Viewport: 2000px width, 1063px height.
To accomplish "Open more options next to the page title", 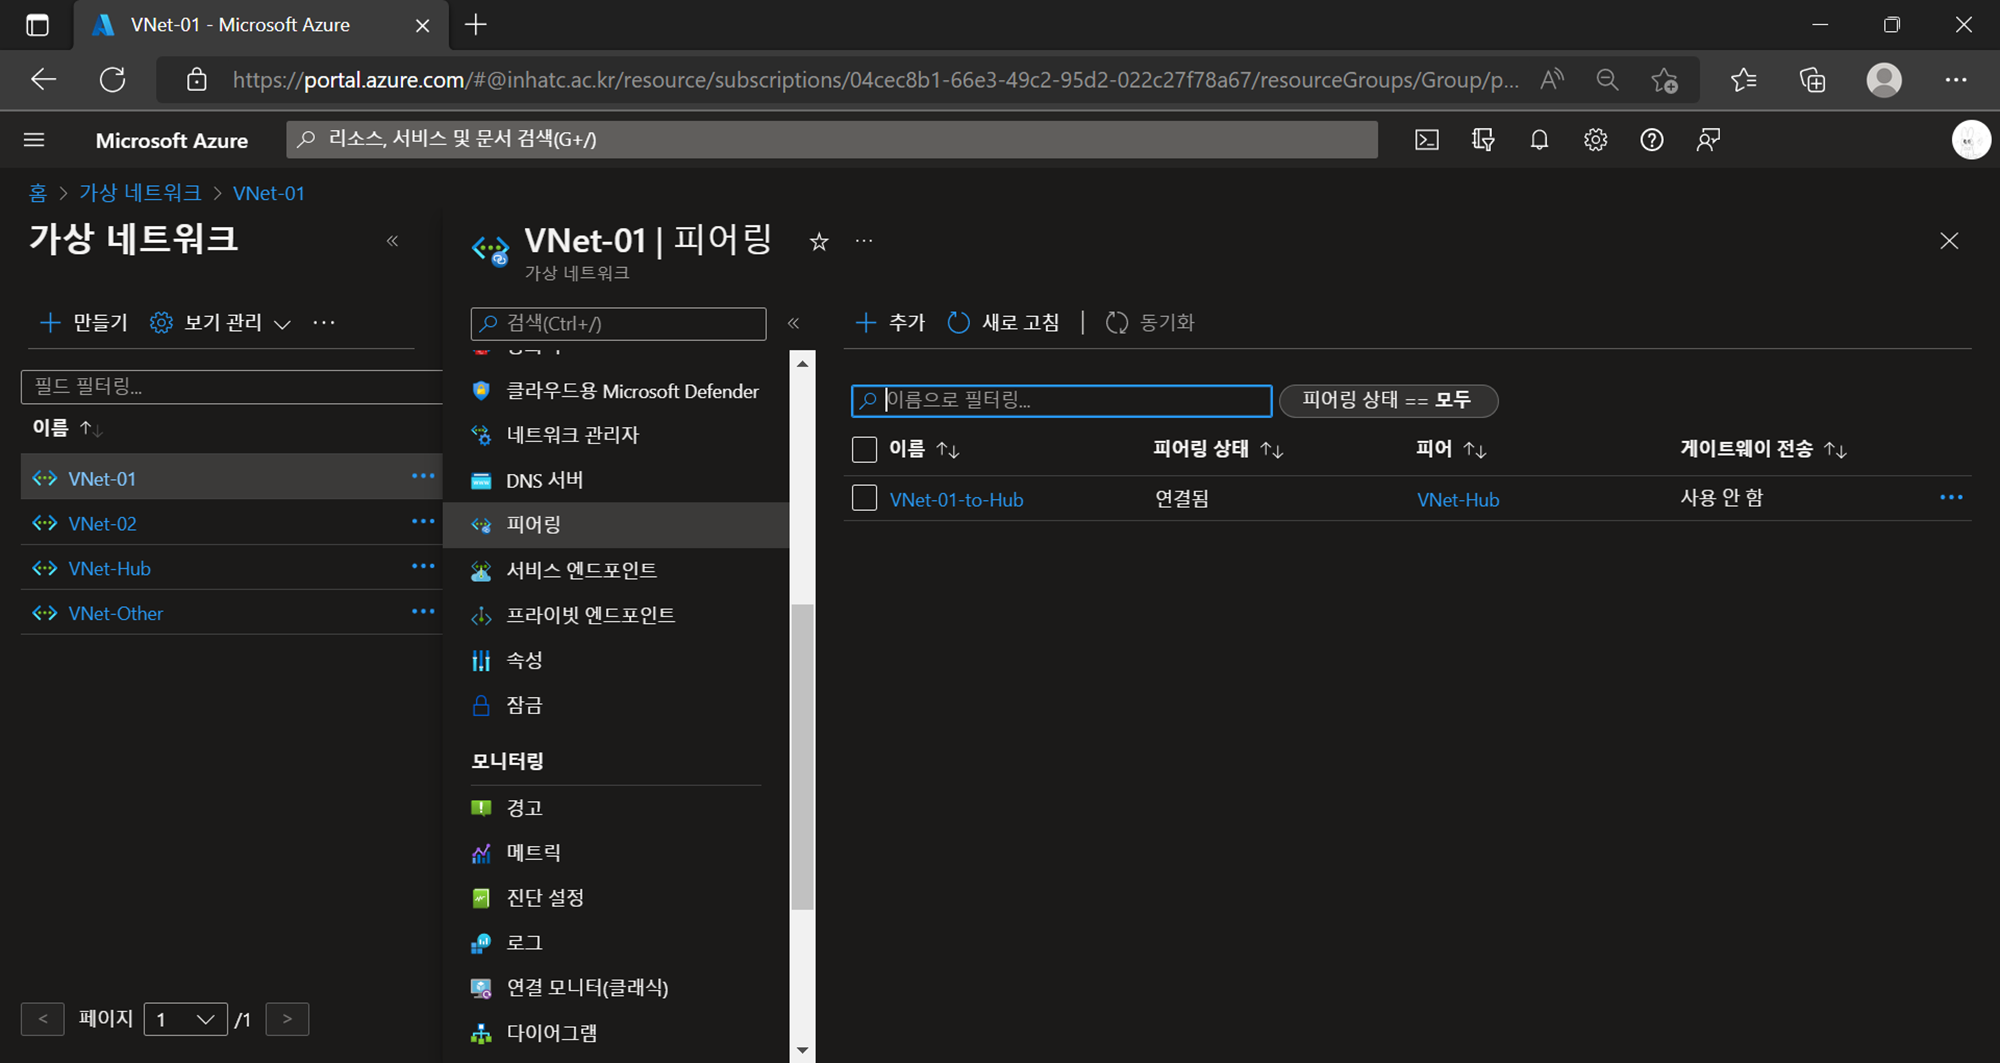I will [864, 241].
